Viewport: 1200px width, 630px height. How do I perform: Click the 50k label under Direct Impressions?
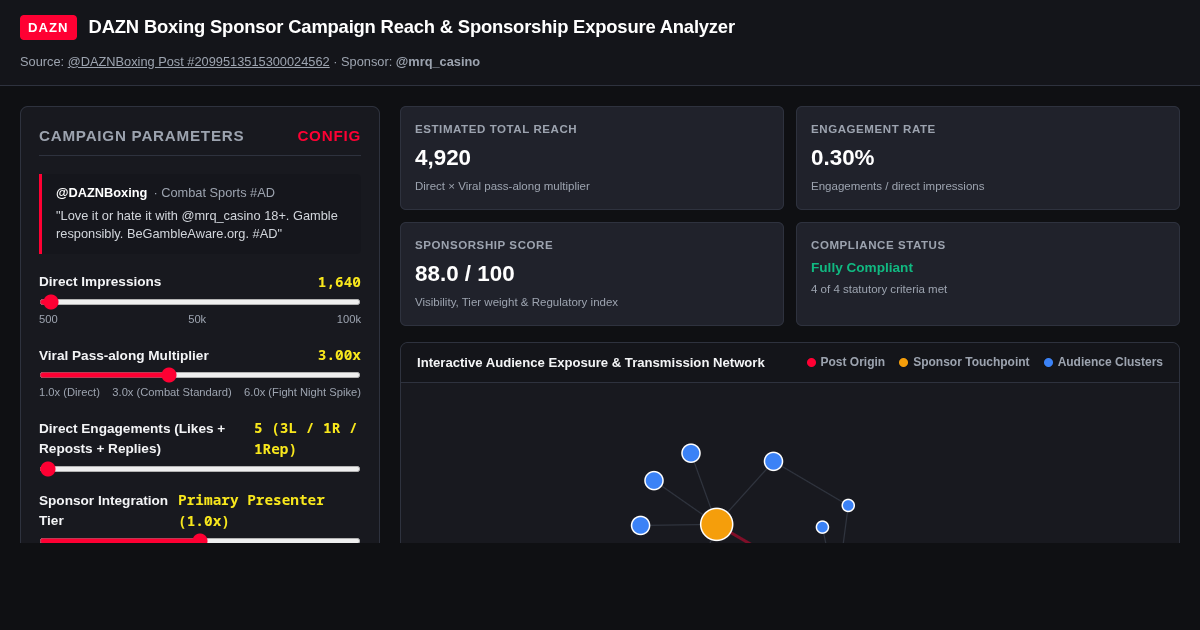click(197, 319)
